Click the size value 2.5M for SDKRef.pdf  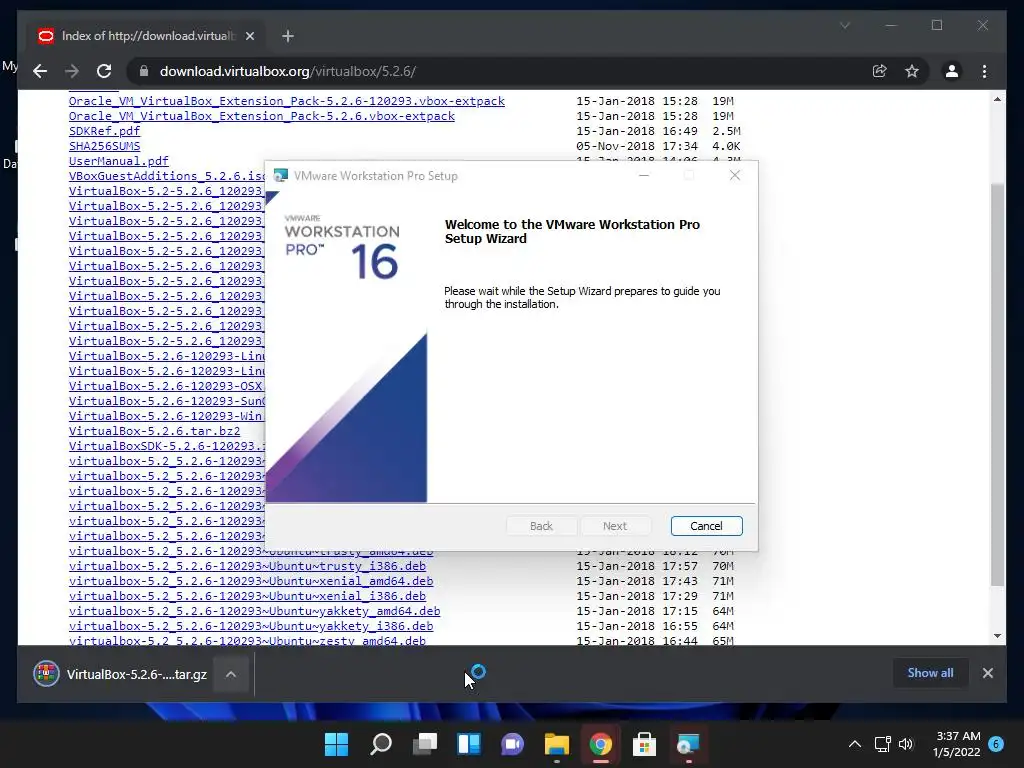[726, 131]
